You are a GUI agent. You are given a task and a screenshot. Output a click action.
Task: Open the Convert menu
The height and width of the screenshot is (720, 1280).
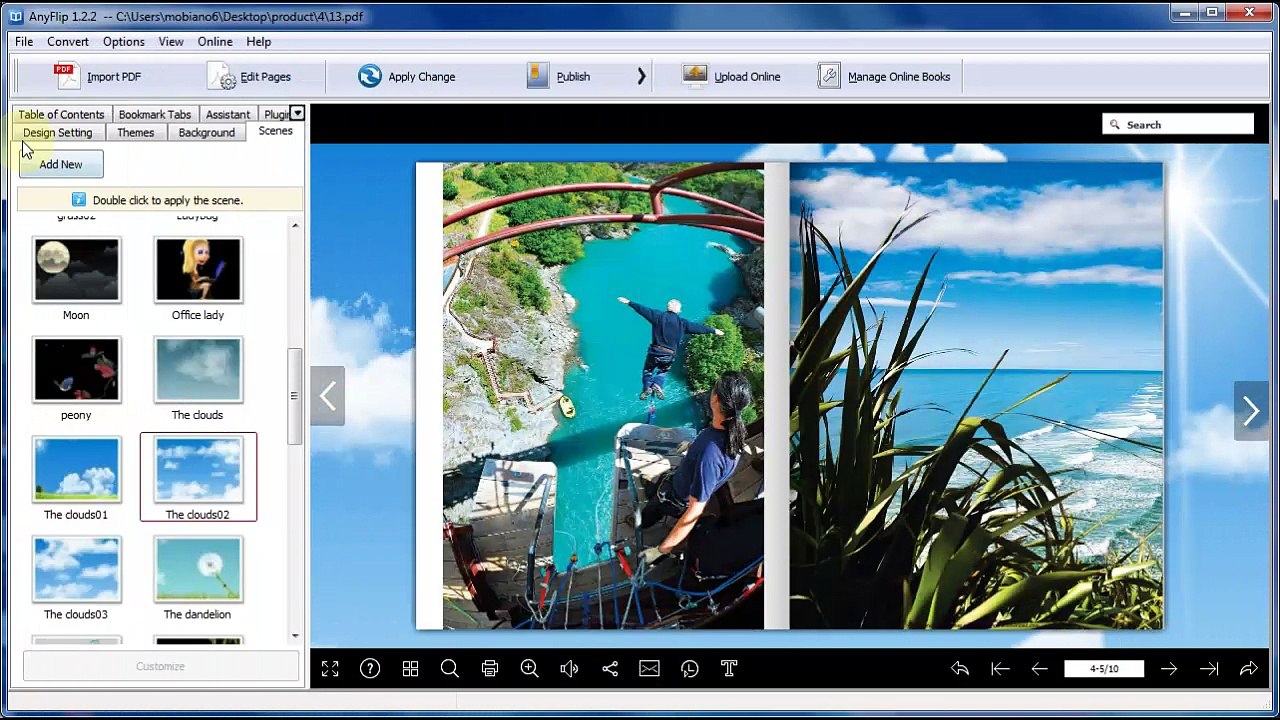[x=68, y=42]
